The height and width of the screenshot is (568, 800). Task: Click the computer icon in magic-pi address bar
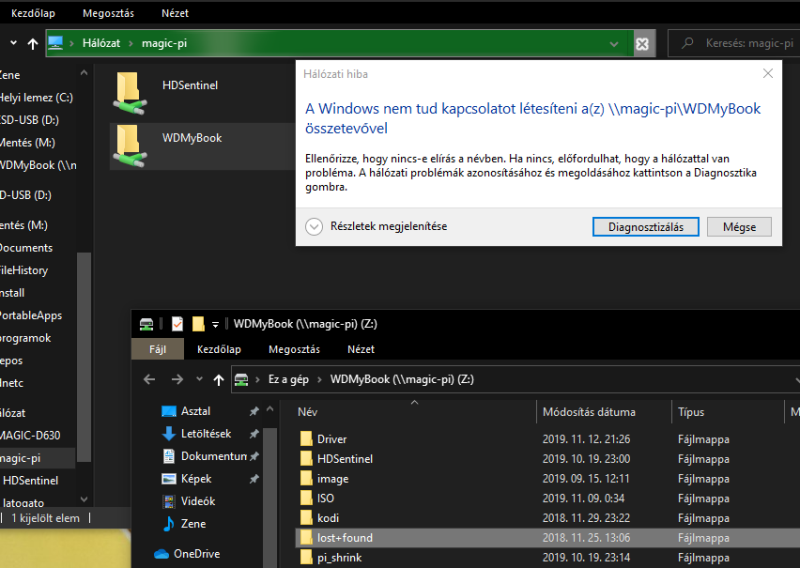tap(55, 43)
